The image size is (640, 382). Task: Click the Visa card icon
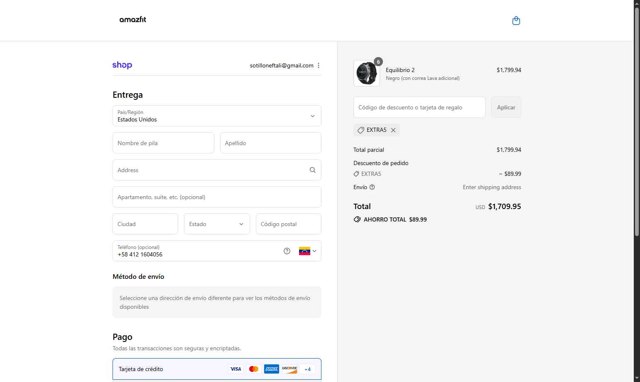coord(236,369)
